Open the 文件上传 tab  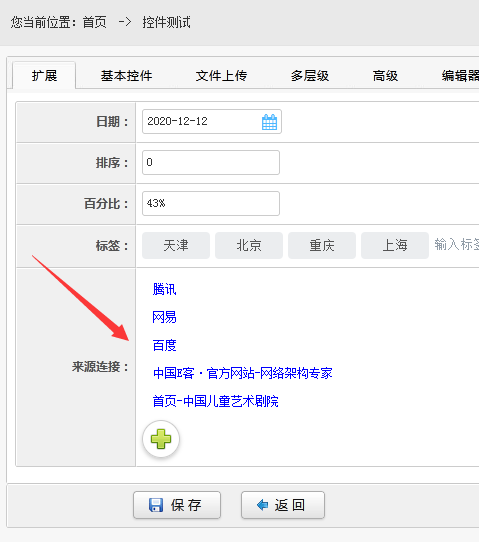pos(221,76)
